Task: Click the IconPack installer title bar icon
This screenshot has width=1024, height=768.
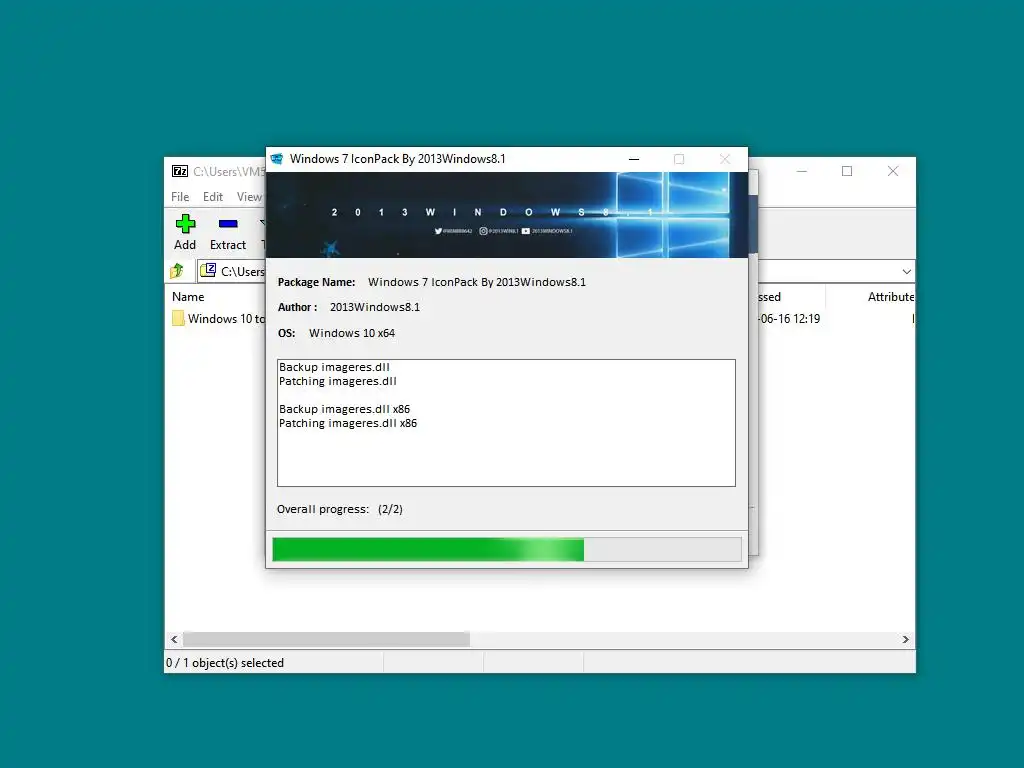Action: (x=277, y=159)
